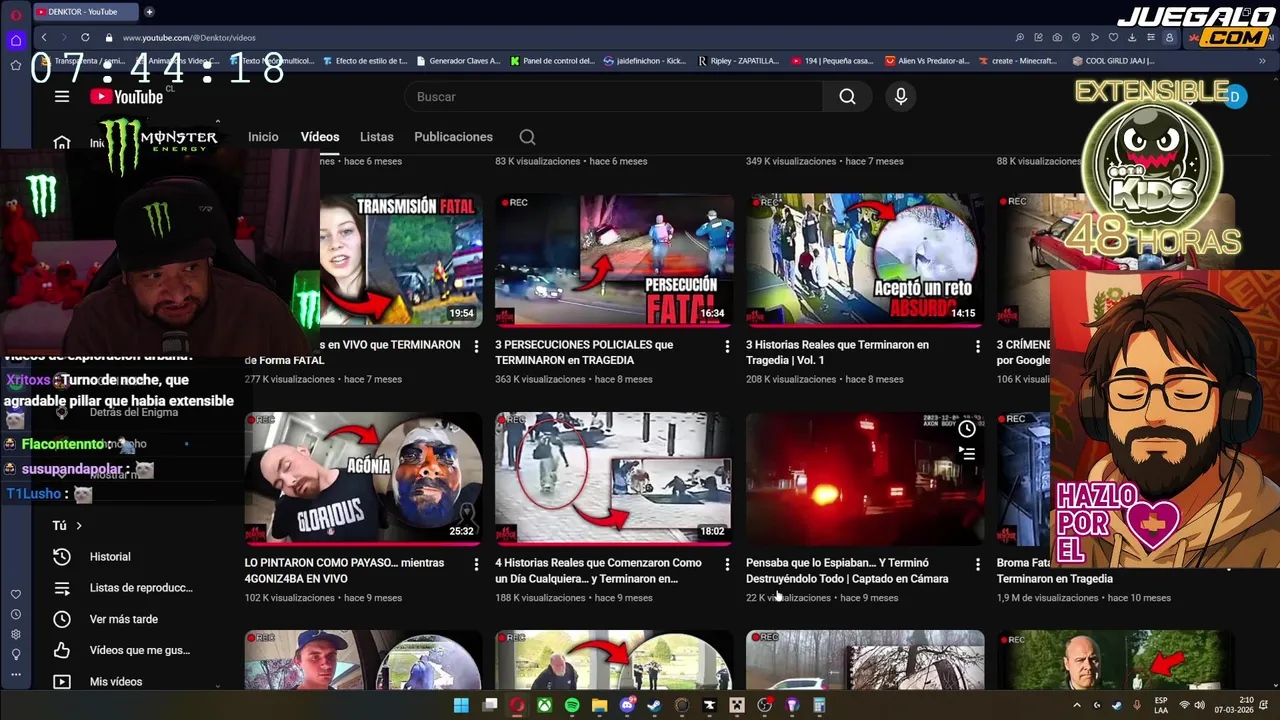The width and height of the screenshot is (1280, 720).
Task: Open bookmark Ripley - ZAPATILLA...
Action: (x=738, y=61)
